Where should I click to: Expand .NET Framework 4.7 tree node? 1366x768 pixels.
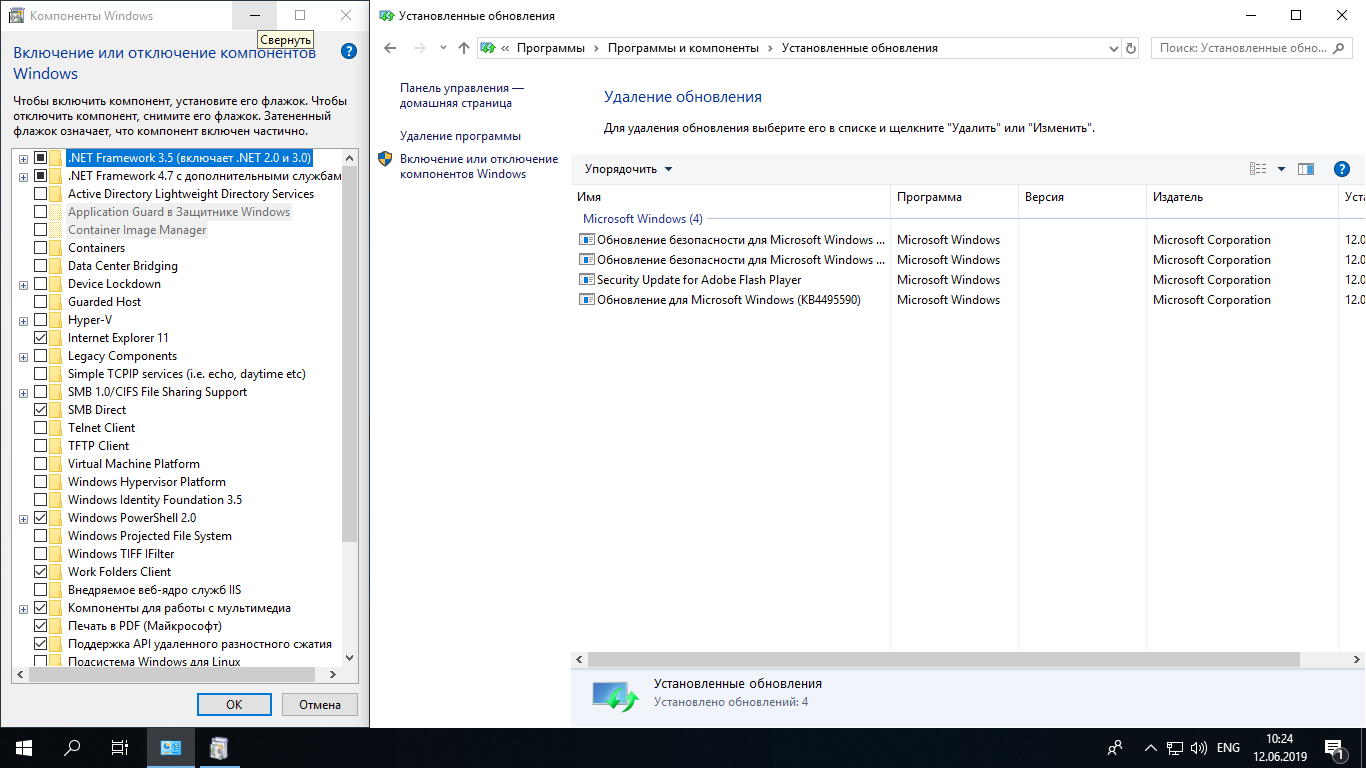23,176
